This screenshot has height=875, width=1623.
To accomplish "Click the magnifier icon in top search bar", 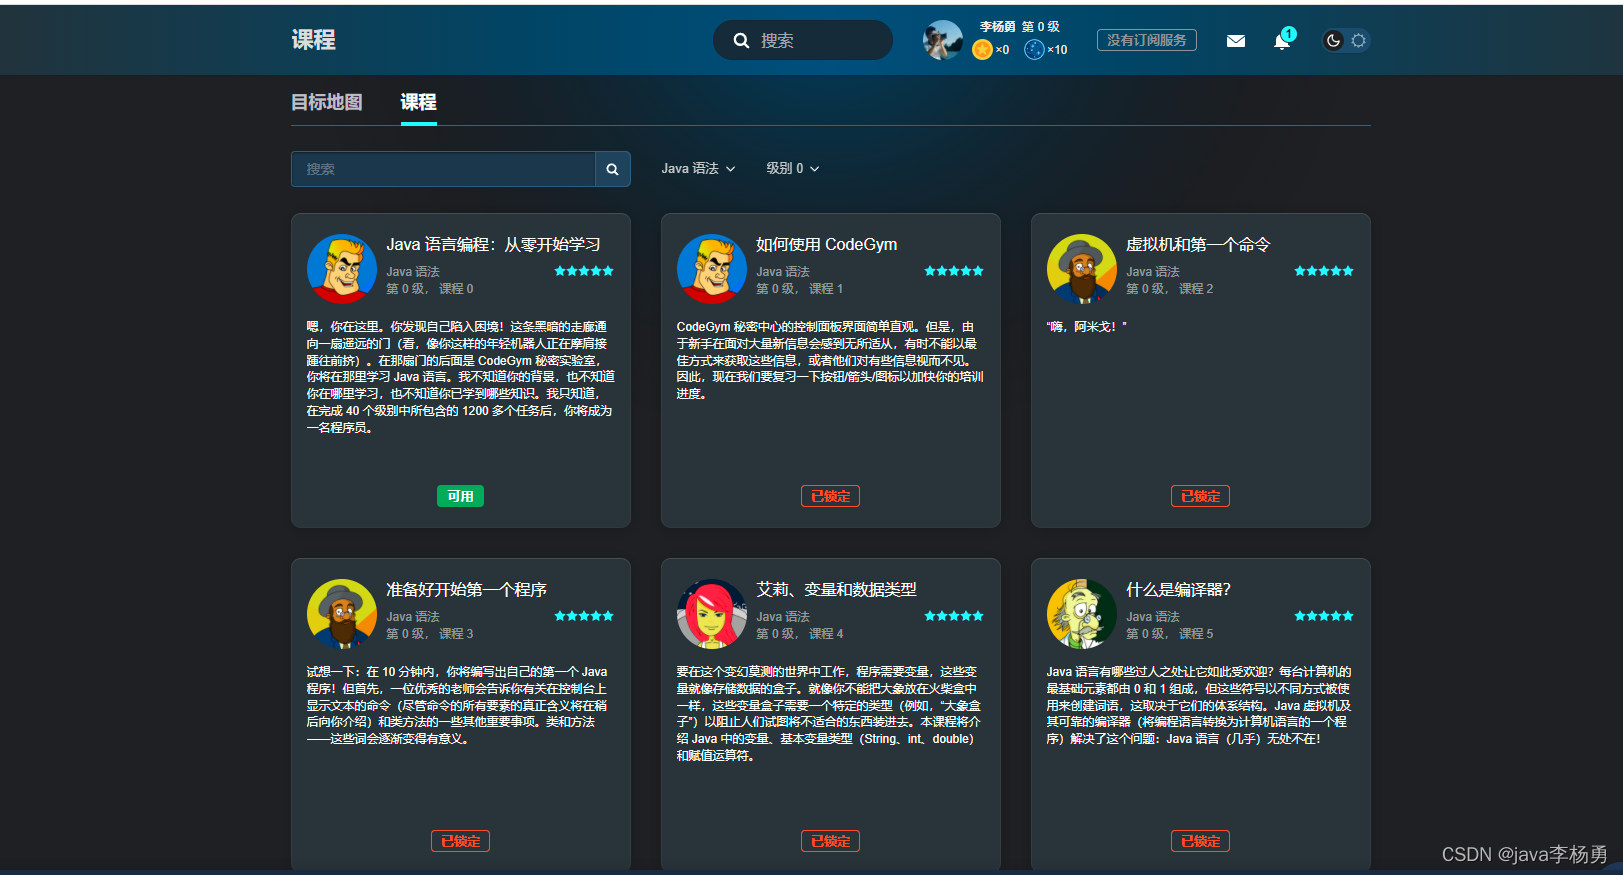I will point(741,41).
